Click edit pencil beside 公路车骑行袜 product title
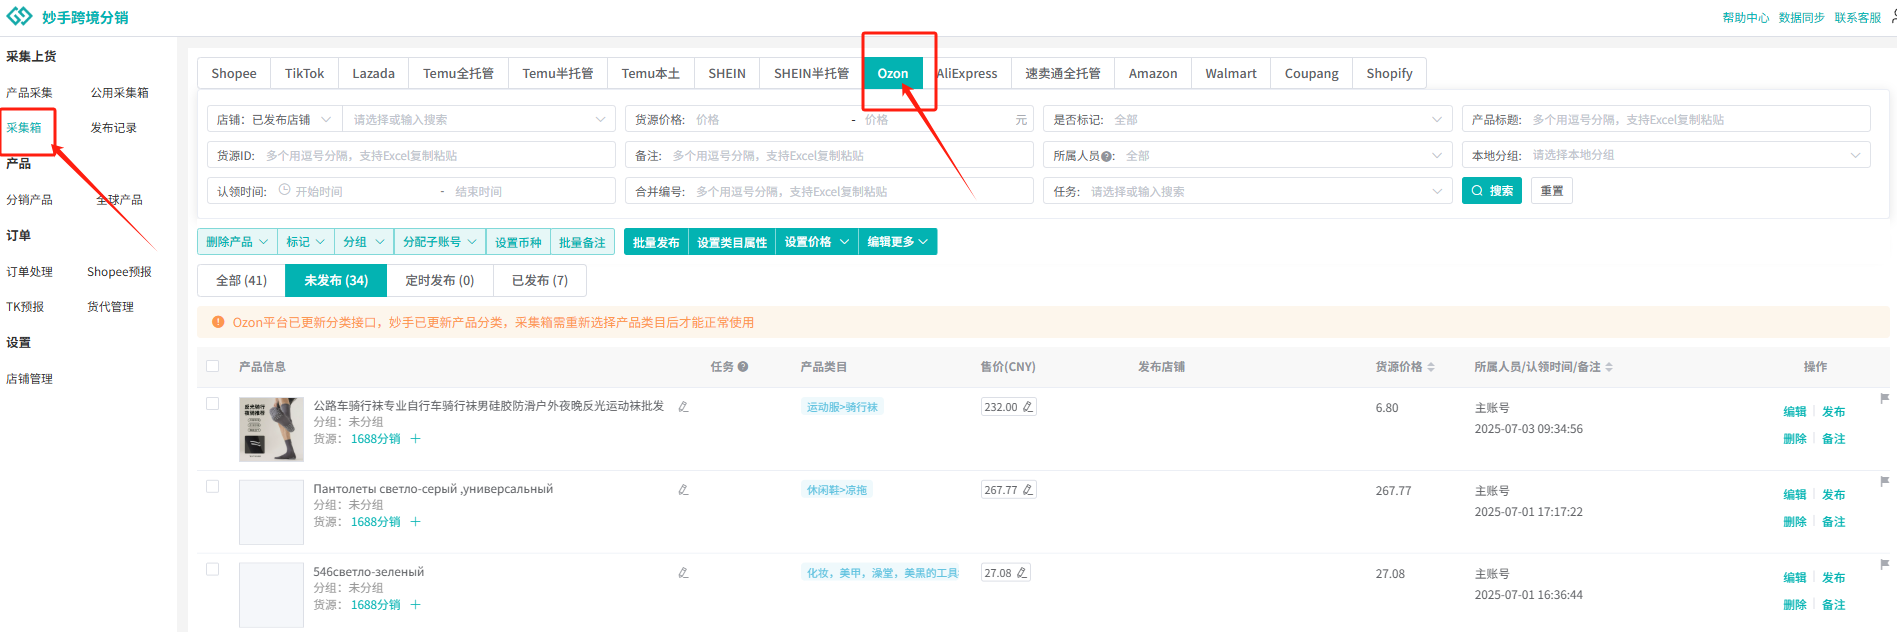The height and width of the screenshot is (632, 1897). coord(683,407)
